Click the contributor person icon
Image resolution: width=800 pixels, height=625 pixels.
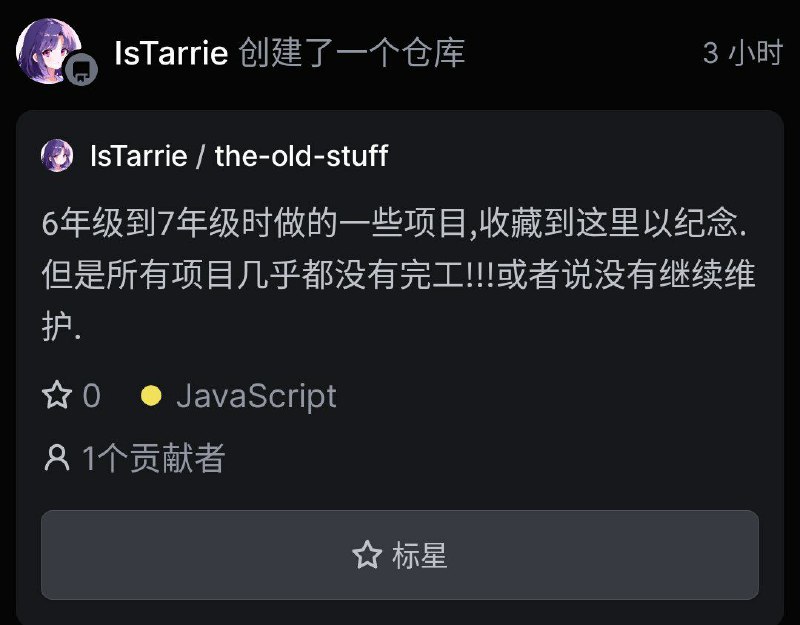click(x=53, y=456)
